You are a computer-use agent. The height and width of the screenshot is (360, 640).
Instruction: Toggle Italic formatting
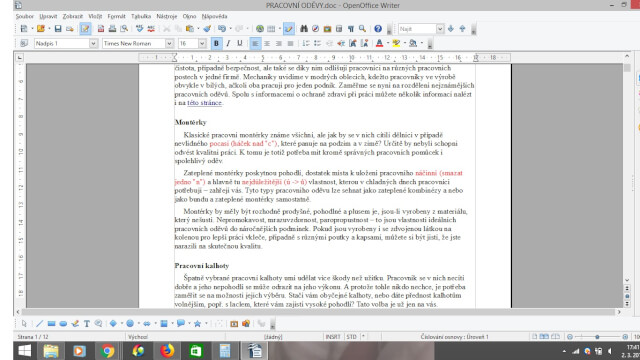228,43
